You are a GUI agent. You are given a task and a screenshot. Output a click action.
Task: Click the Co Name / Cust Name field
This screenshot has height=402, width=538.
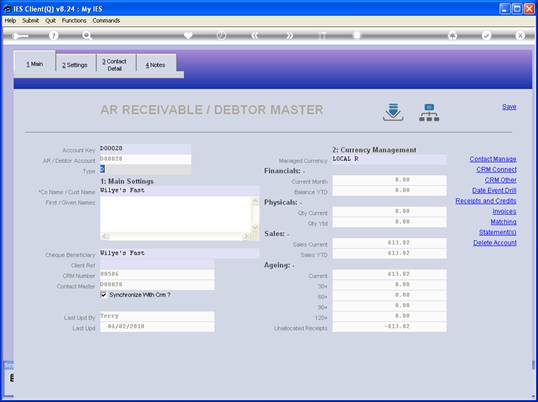(179, 191)
